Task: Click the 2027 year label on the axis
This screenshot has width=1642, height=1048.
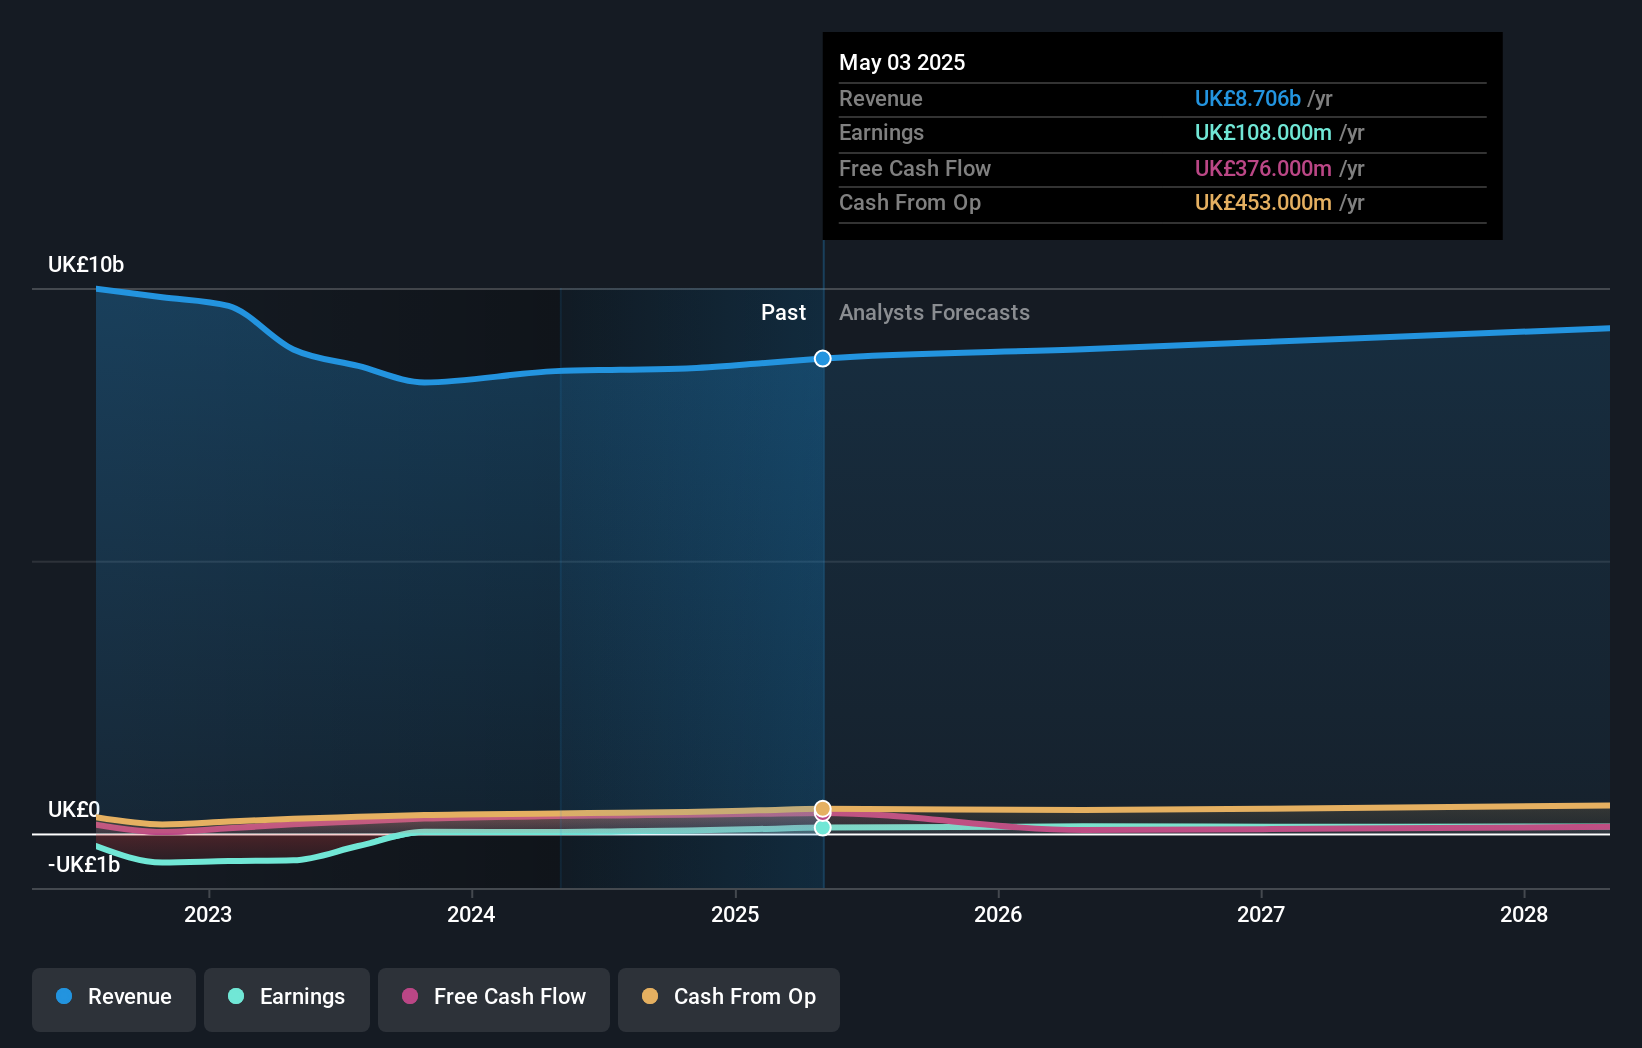Action: (x=1261, y=914)
